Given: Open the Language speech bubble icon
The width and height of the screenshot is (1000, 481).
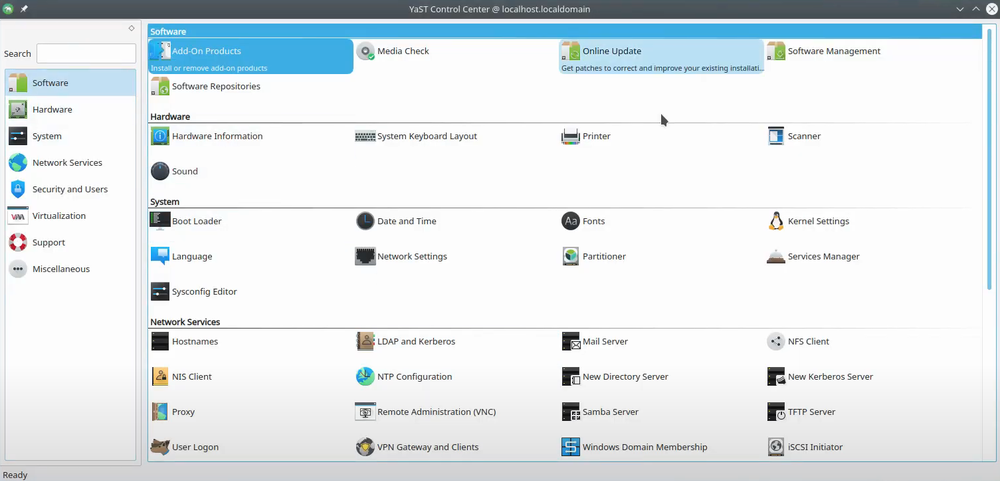Looking at the screenshot, I should tap(160, 256).
